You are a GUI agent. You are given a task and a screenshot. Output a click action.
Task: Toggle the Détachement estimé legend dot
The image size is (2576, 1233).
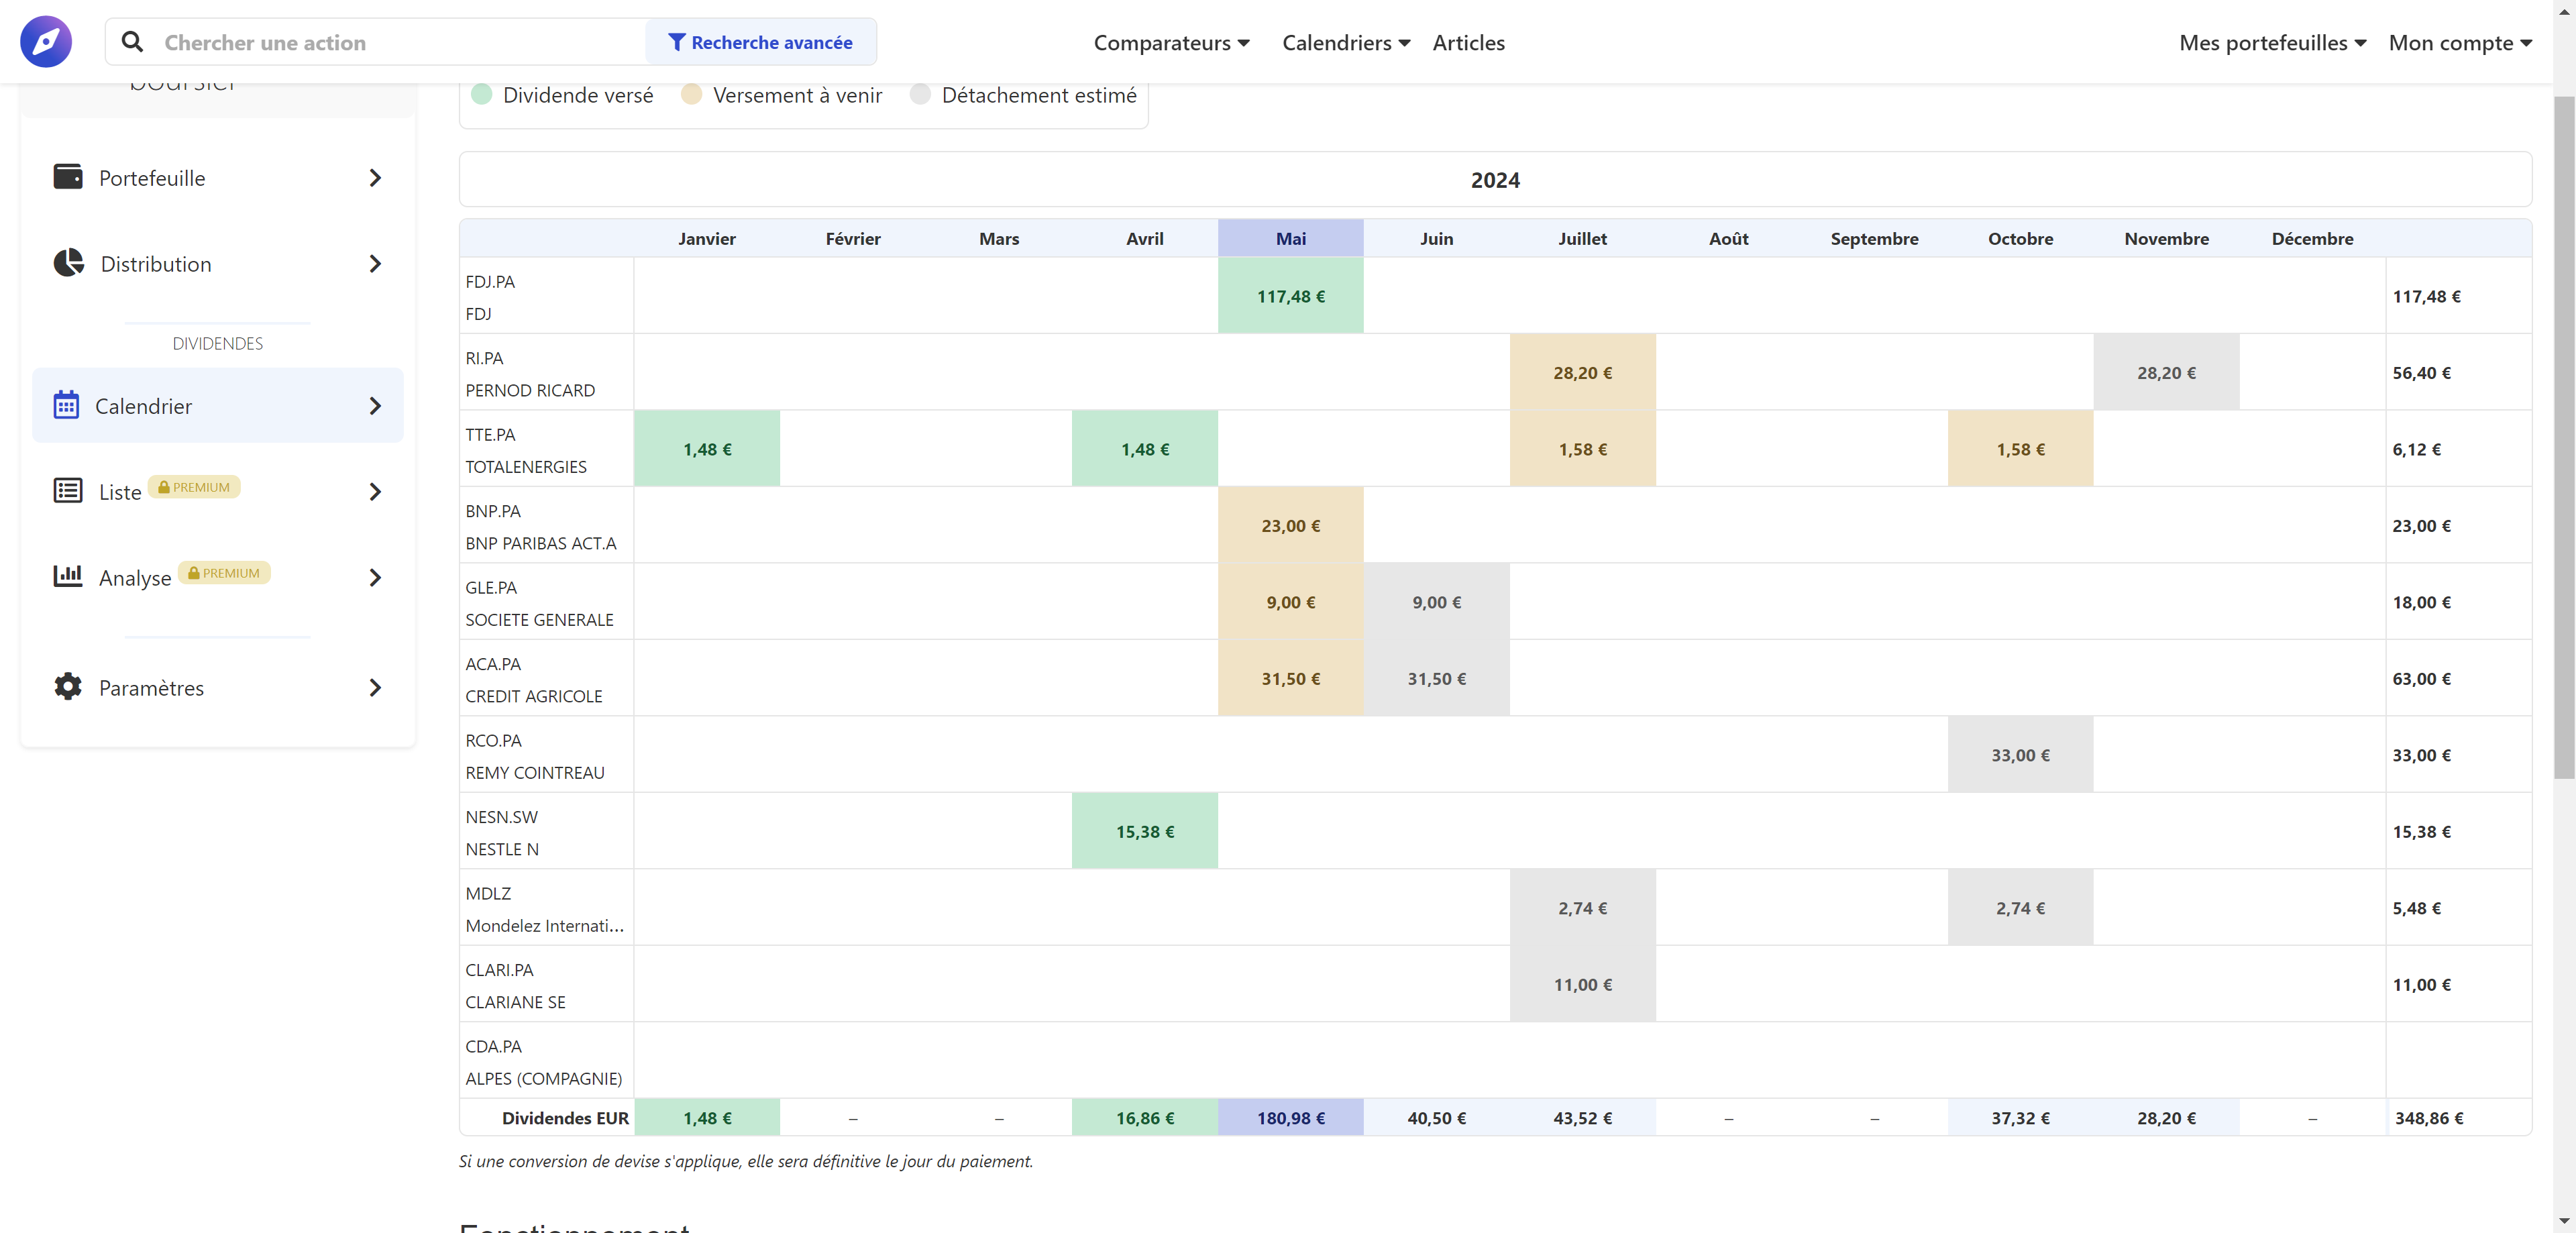click(x=920, y=95)
